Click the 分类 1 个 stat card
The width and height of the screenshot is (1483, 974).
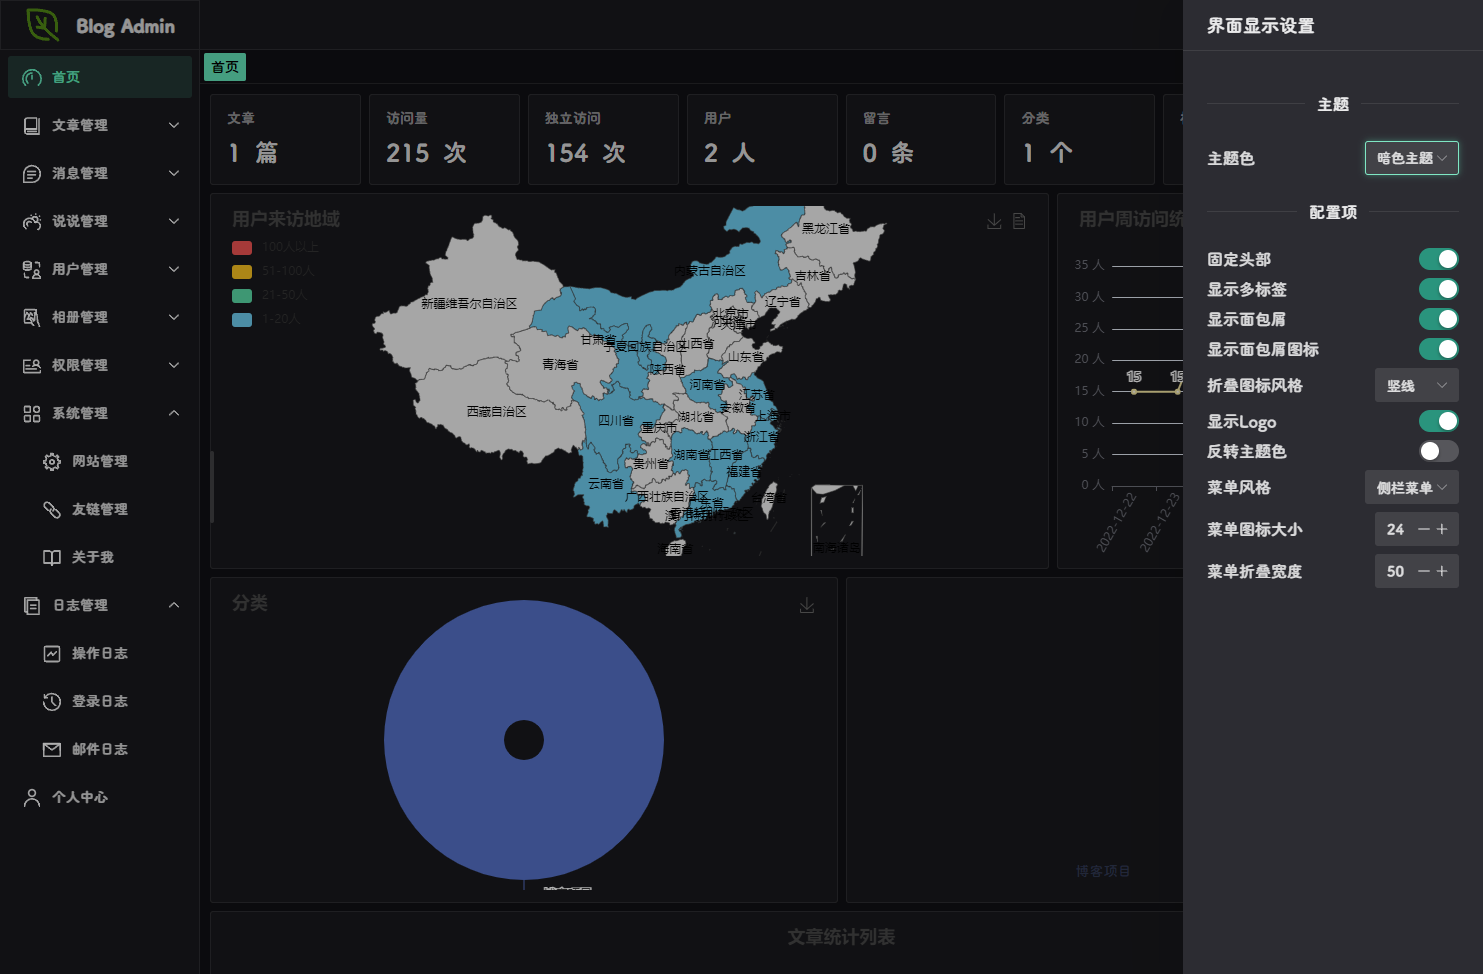click(x=1079, y=139)
